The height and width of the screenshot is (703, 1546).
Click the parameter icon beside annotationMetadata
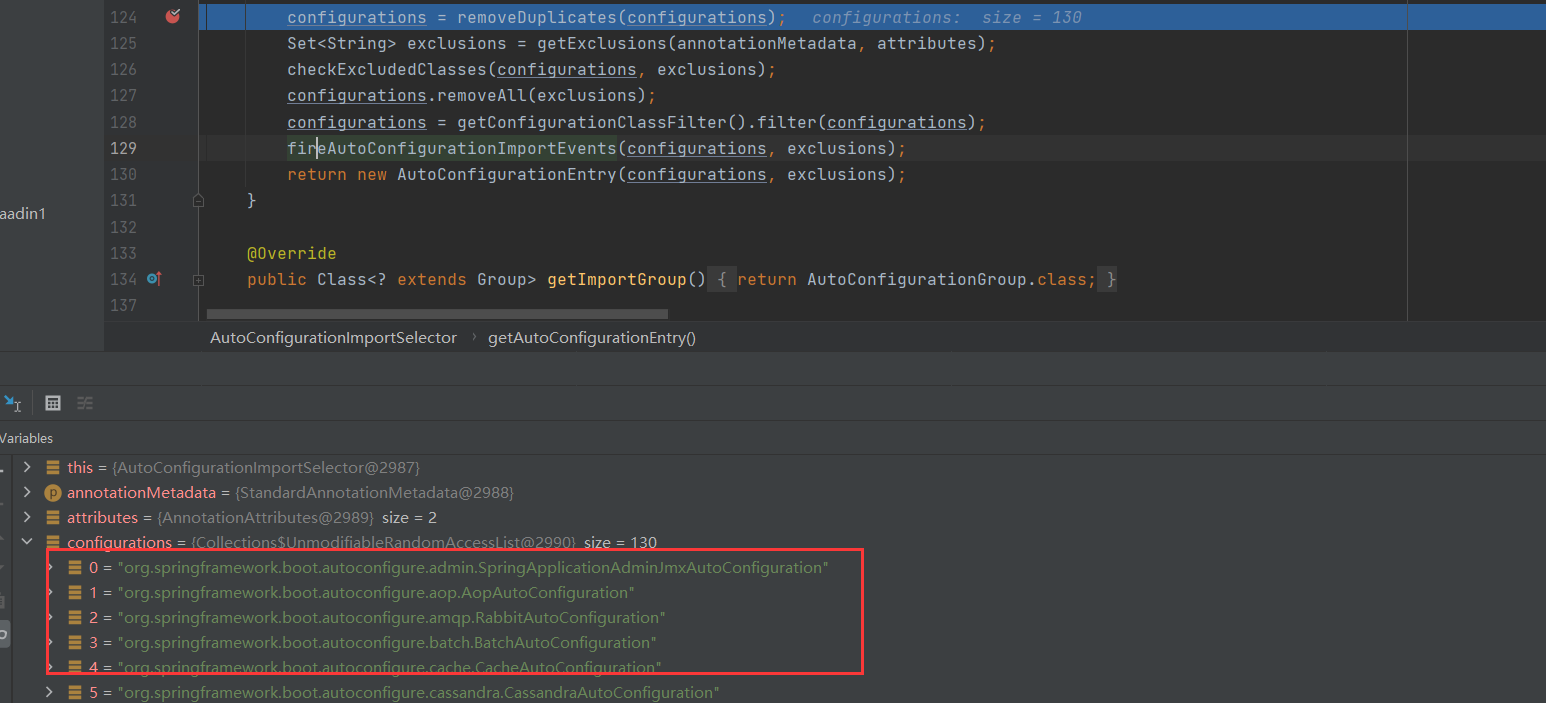(x=53, y=493)
